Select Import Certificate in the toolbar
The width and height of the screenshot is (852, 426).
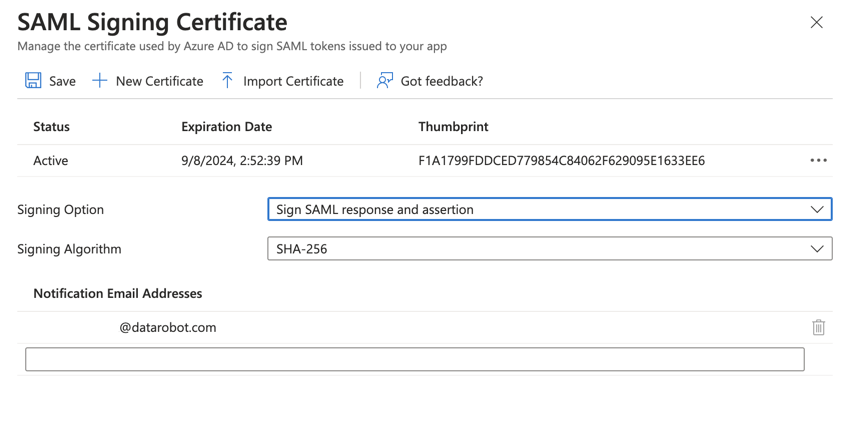click(294, 81)
